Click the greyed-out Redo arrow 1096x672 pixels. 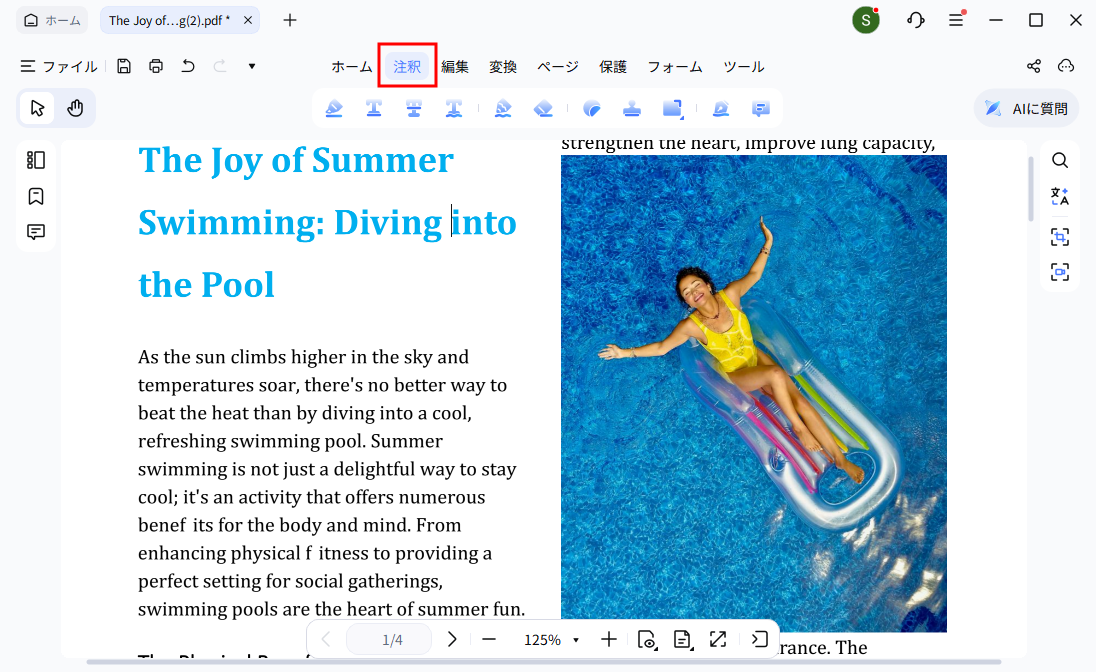(x=220, y=66)
